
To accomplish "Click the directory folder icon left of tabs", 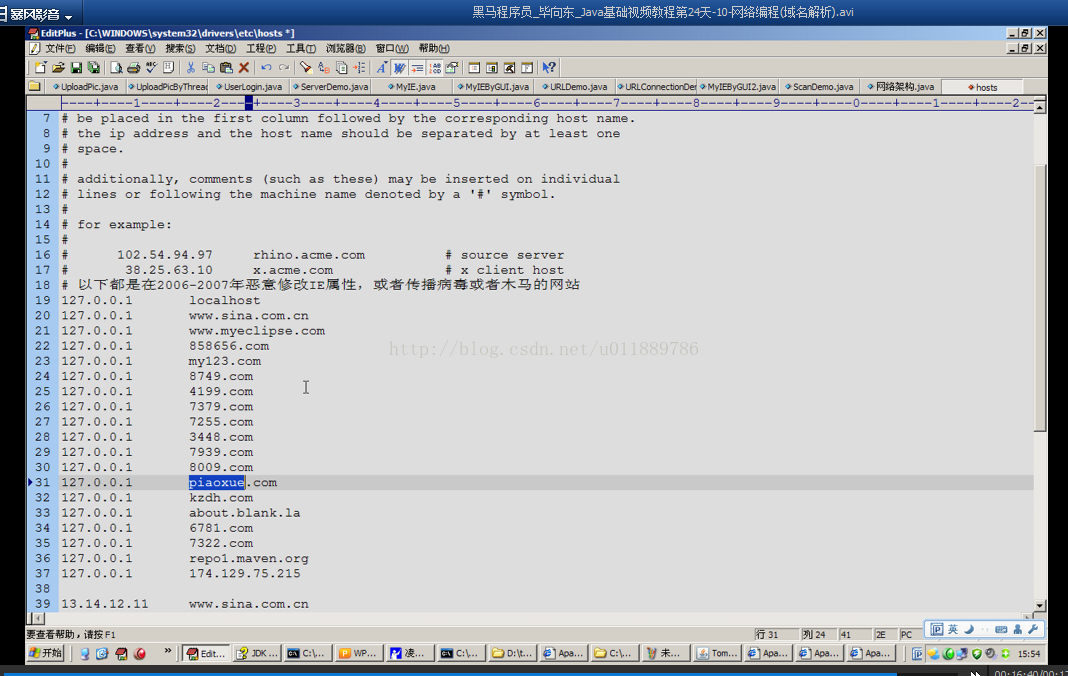I will (x=35, y=87).
